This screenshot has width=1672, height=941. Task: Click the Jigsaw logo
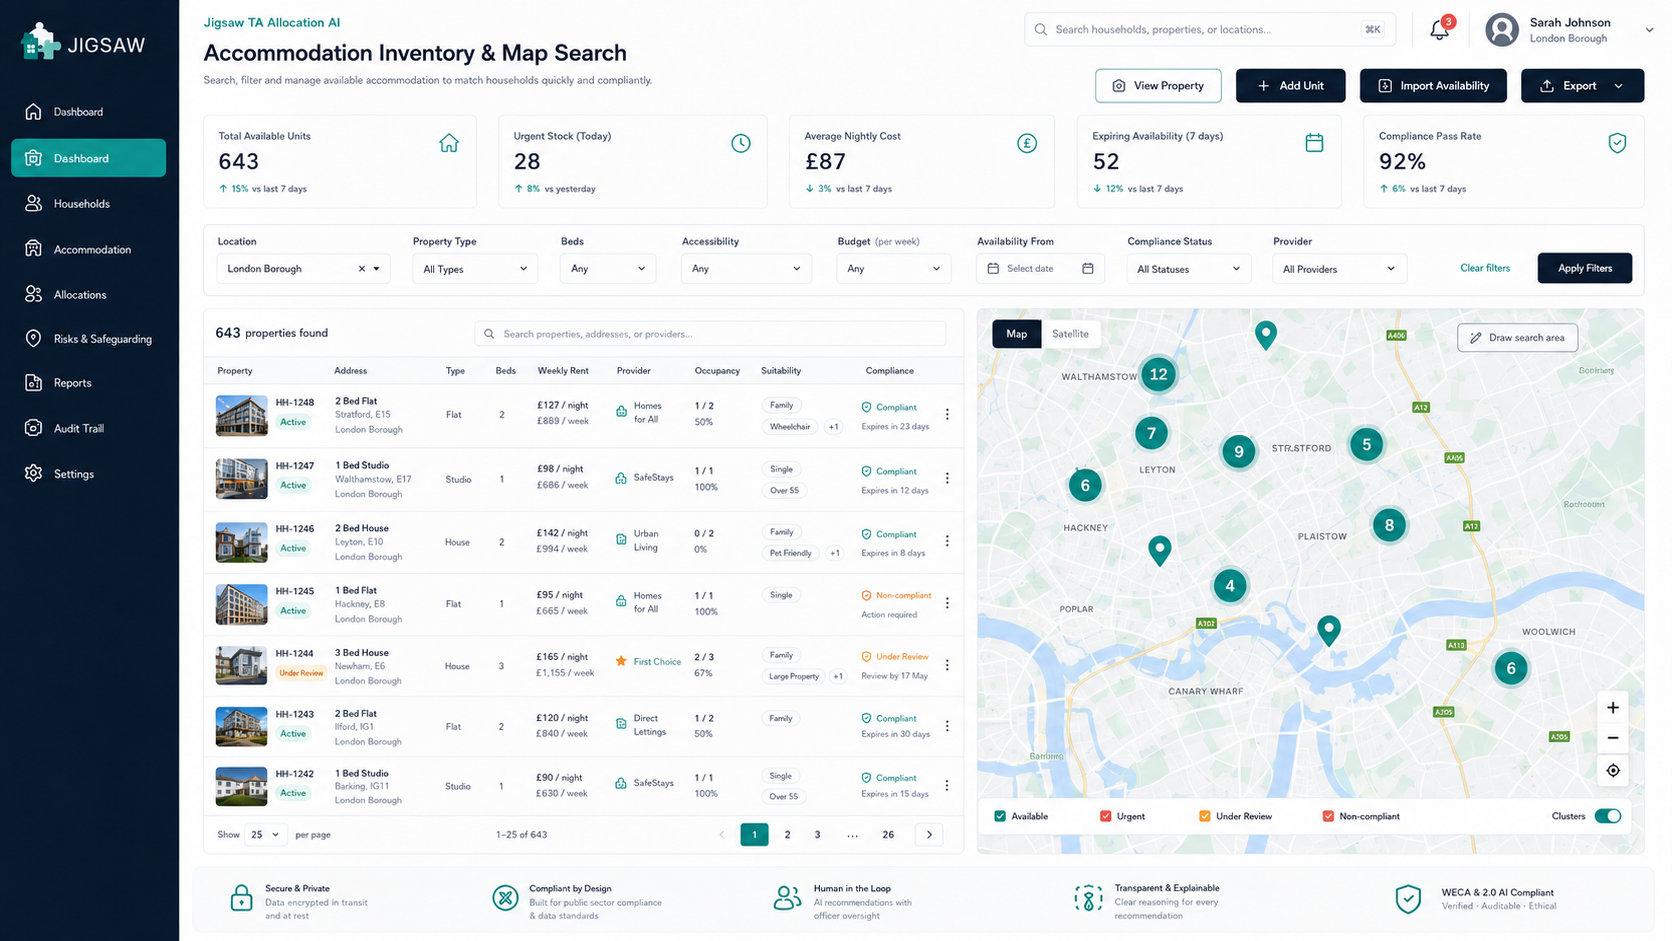coord(83,43)
